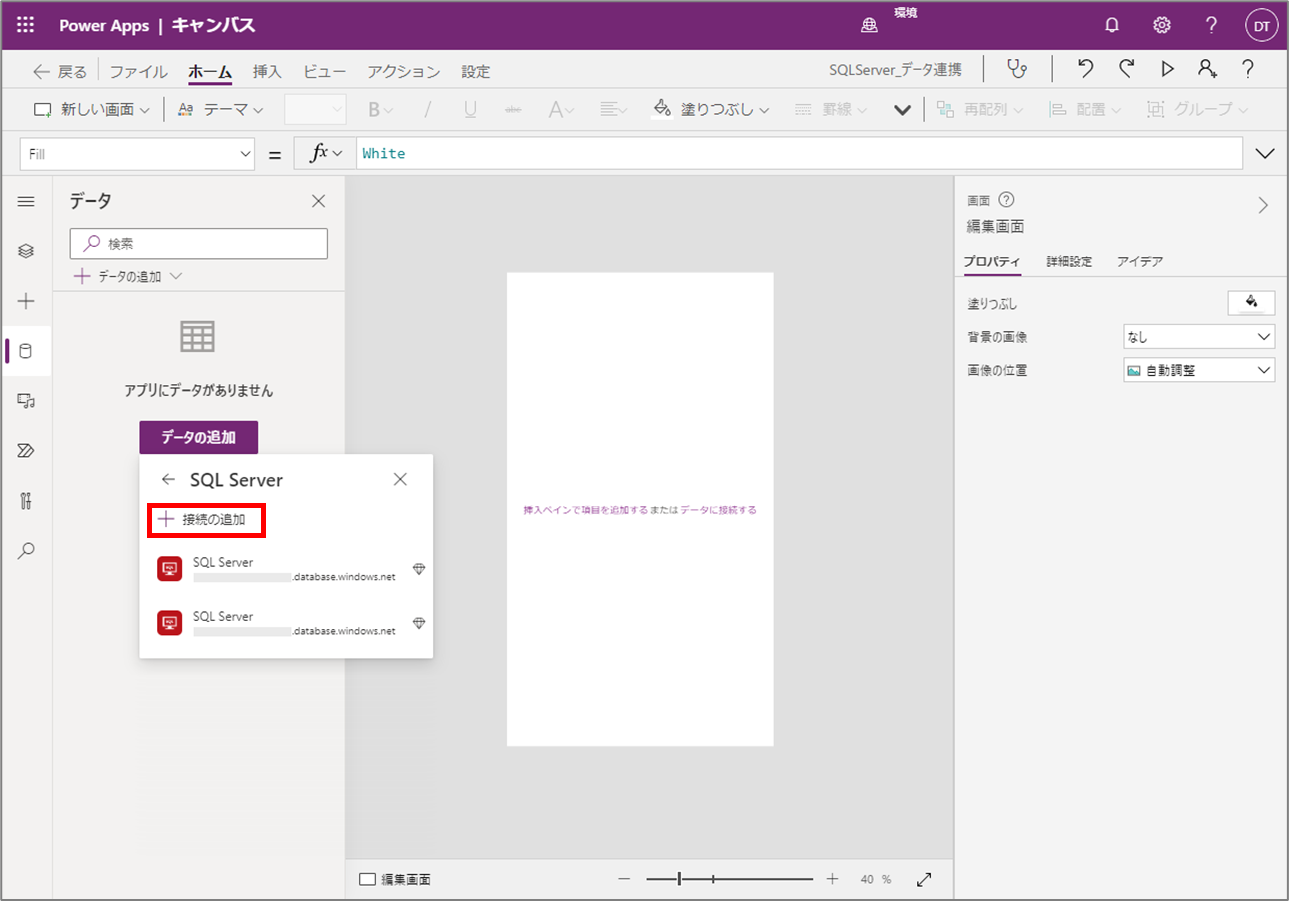Preview the app with the play icon
1289x901 pixels.
[1167, 69]
